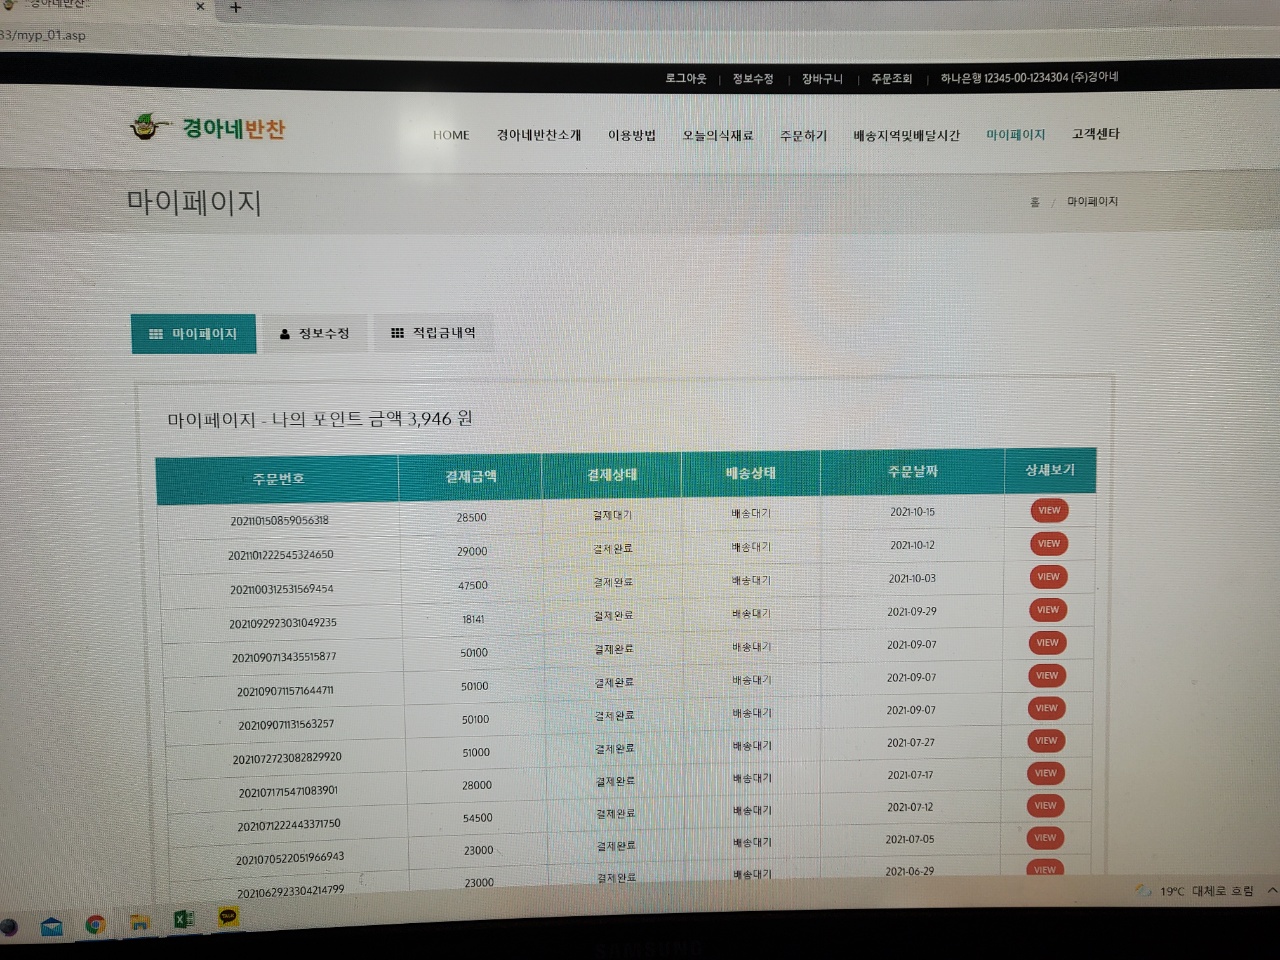Screen dimensions: 1280x960
Task: Click the weather widget showing 19°C
Action: [1195, 891]
